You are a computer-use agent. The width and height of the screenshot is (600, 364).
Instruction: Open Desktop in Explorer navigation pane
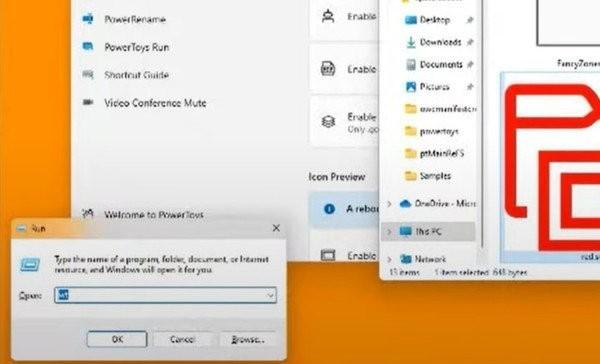tap(435, 20)
